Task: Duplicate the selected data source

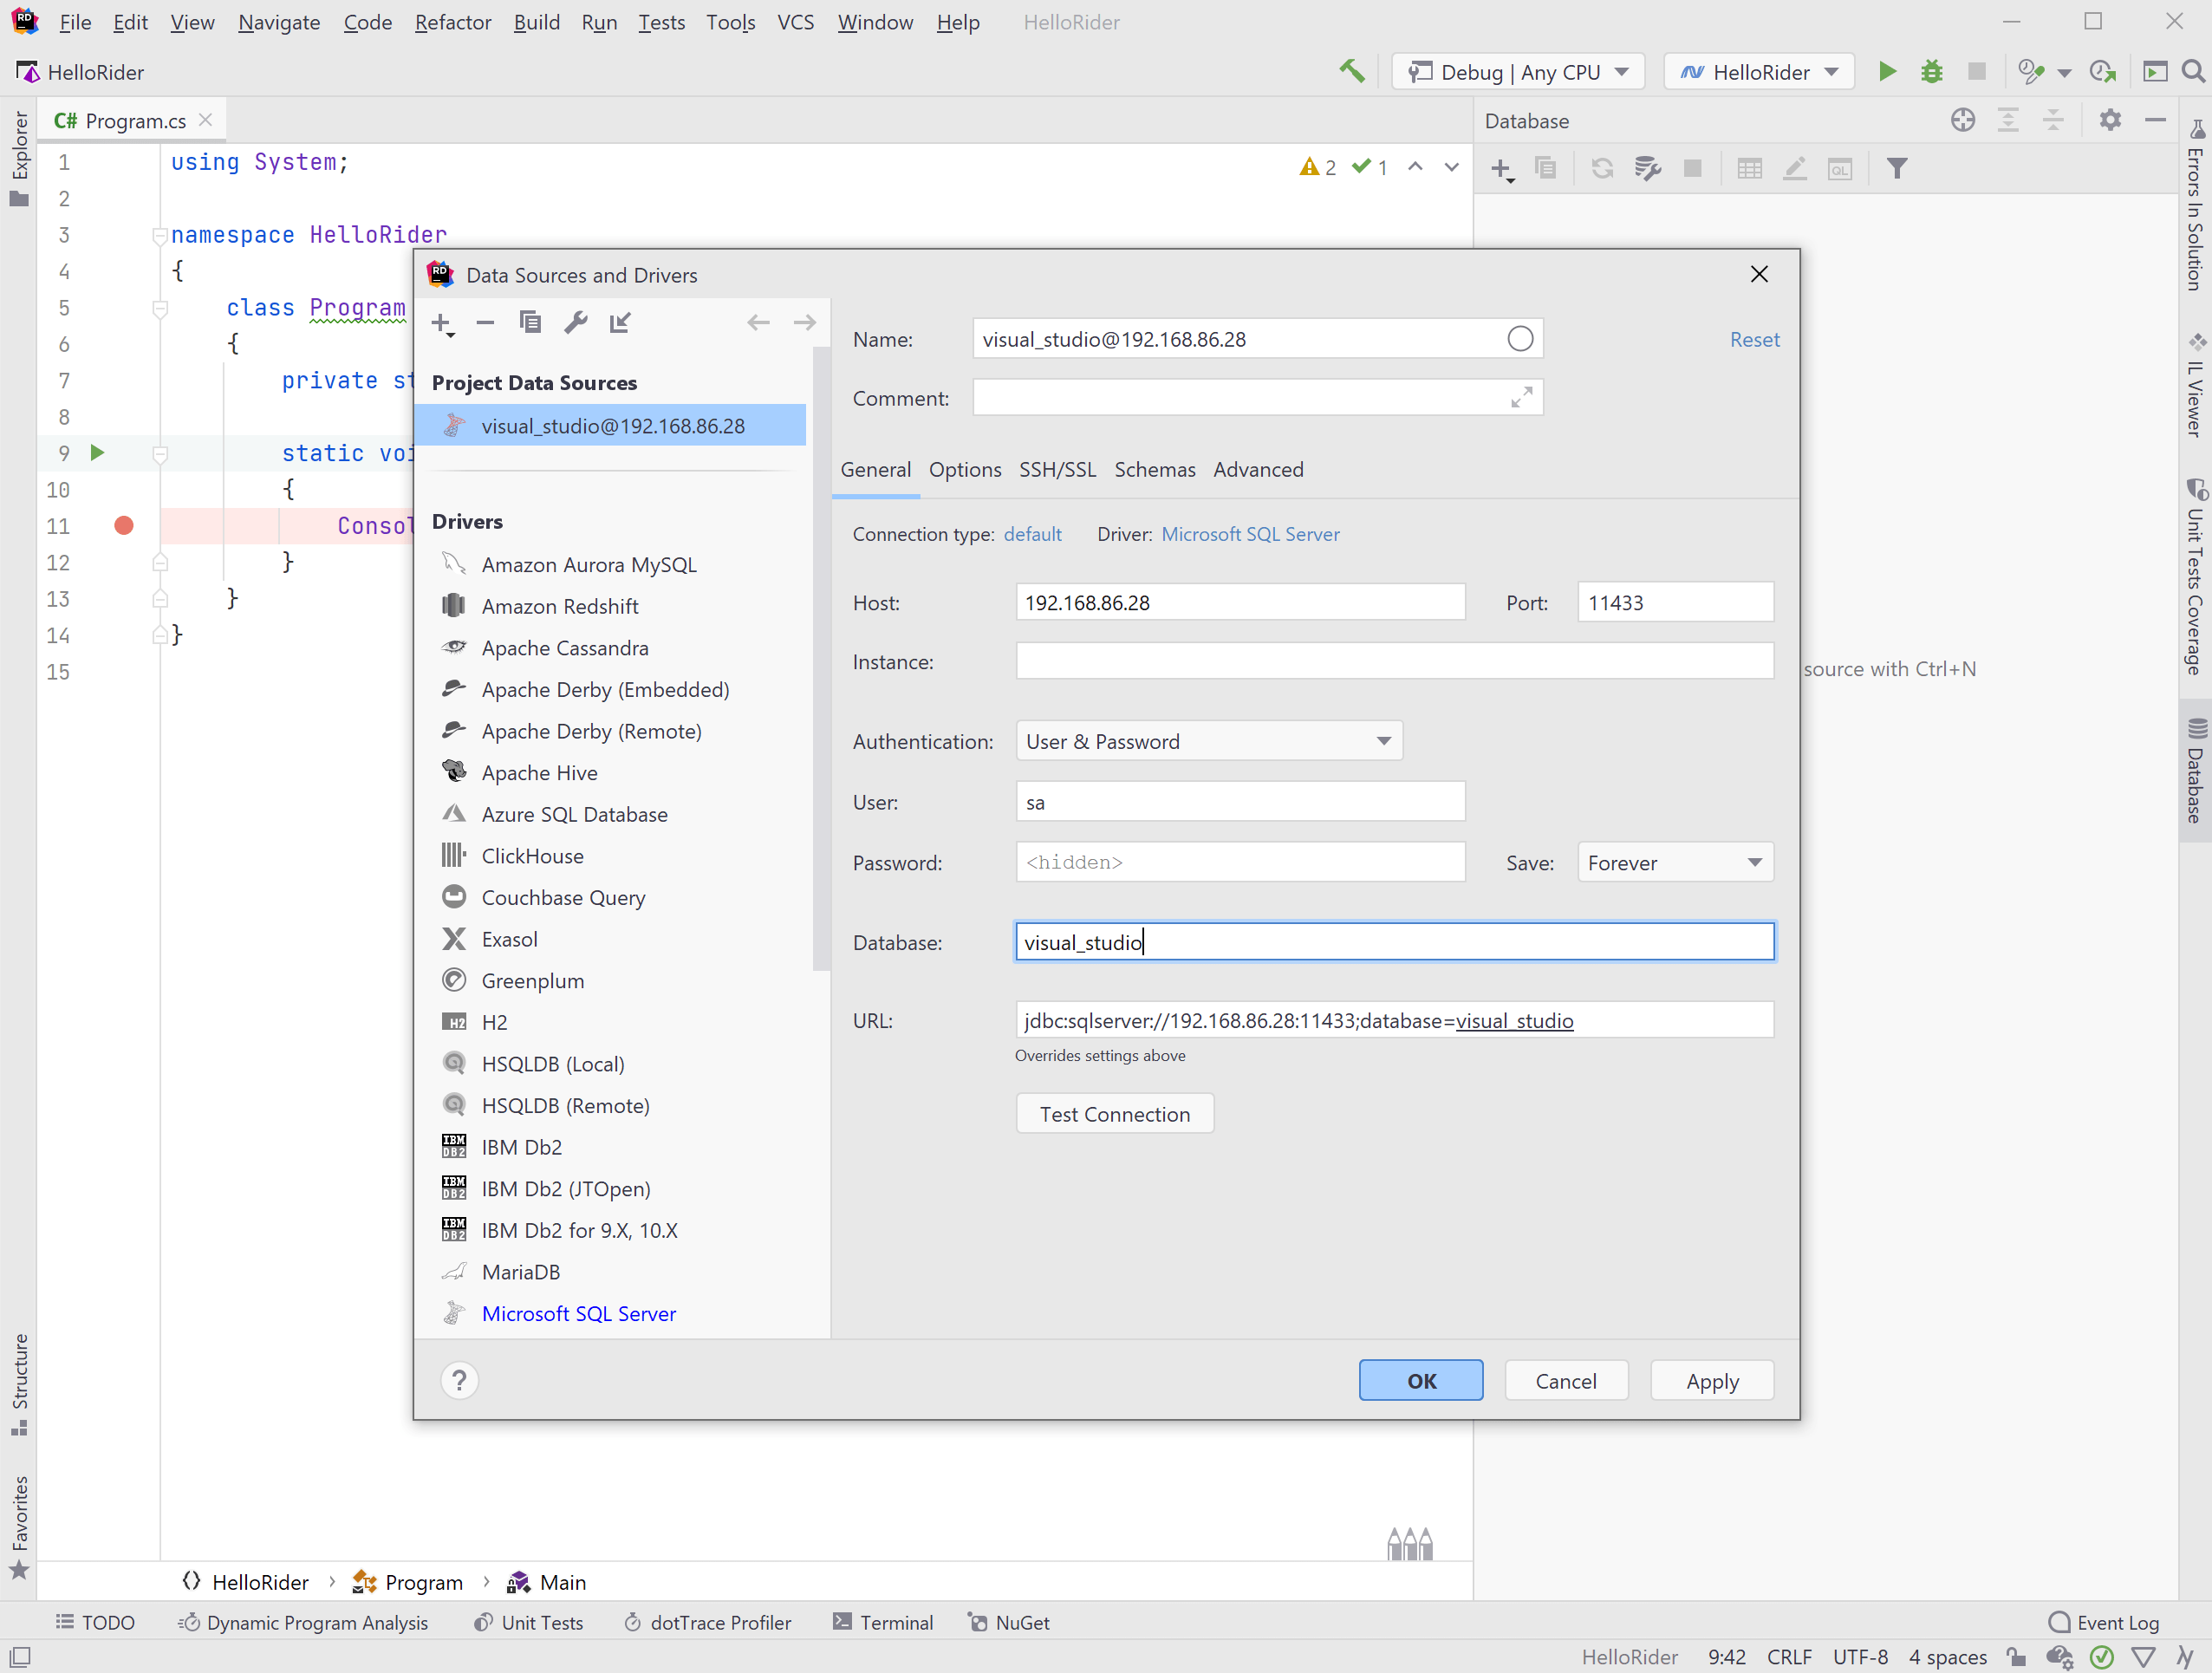Action: tap(530, 322)
